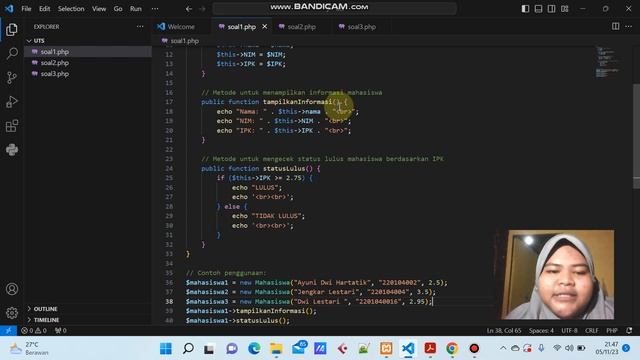Open the View menu
This screenshot has width=640, height=360.
(x=99, y=9)
